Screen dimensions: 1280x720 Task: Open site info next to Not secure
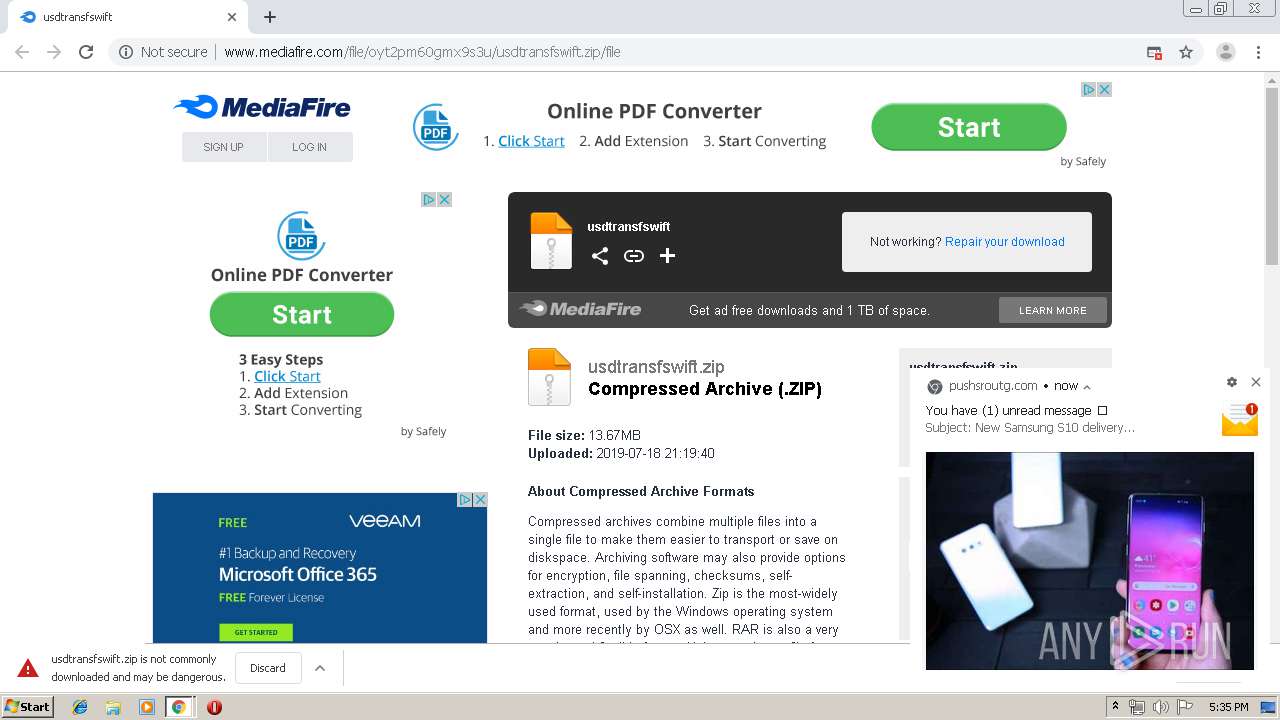click(x=126, y=52)
